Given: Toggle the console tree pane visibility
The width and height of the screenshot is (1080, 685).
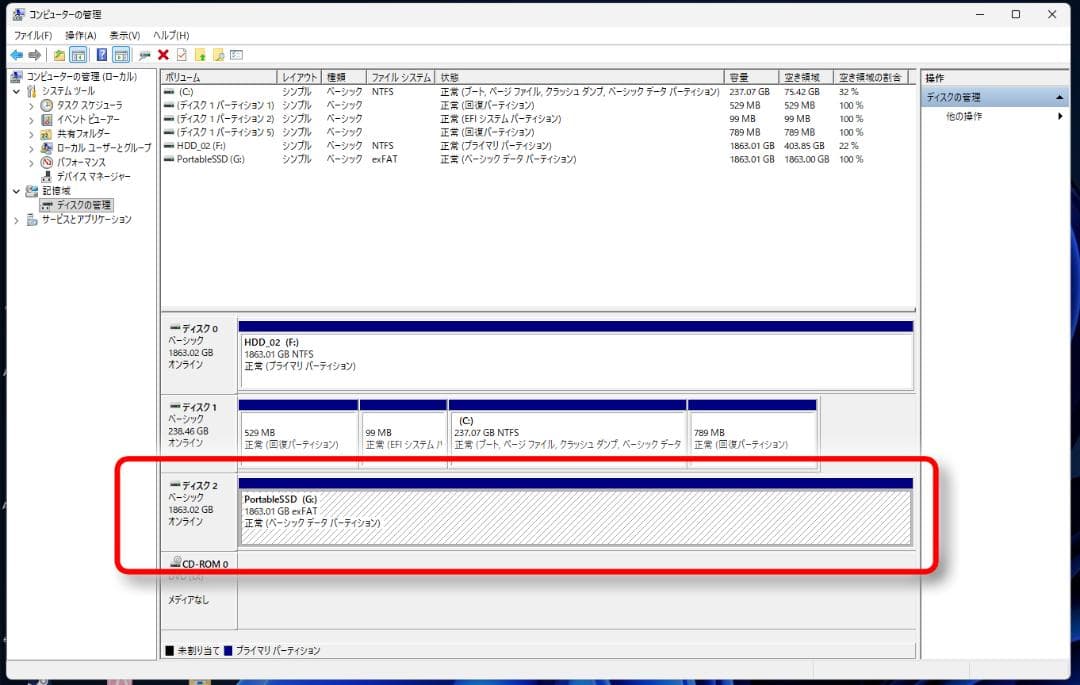Looking at the screenshot, I should click(x=77, y=55).
